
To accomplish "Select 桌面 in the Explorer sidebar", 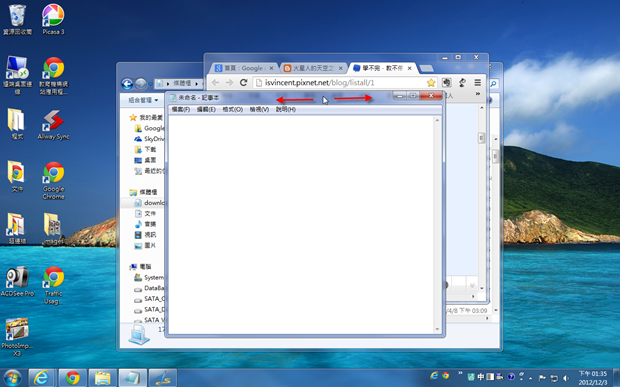I will tap(145, 160).
